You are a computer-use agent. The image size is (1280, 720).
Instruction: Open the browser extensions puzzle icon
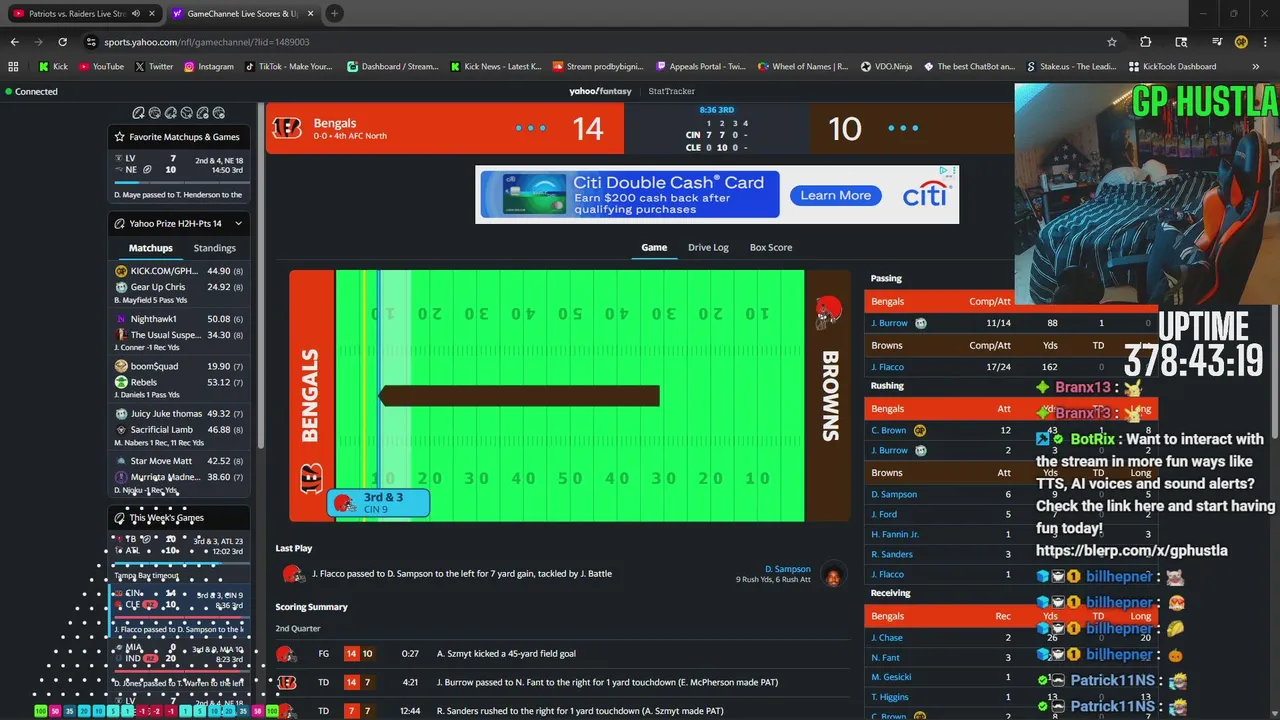tap(1146, 42)
